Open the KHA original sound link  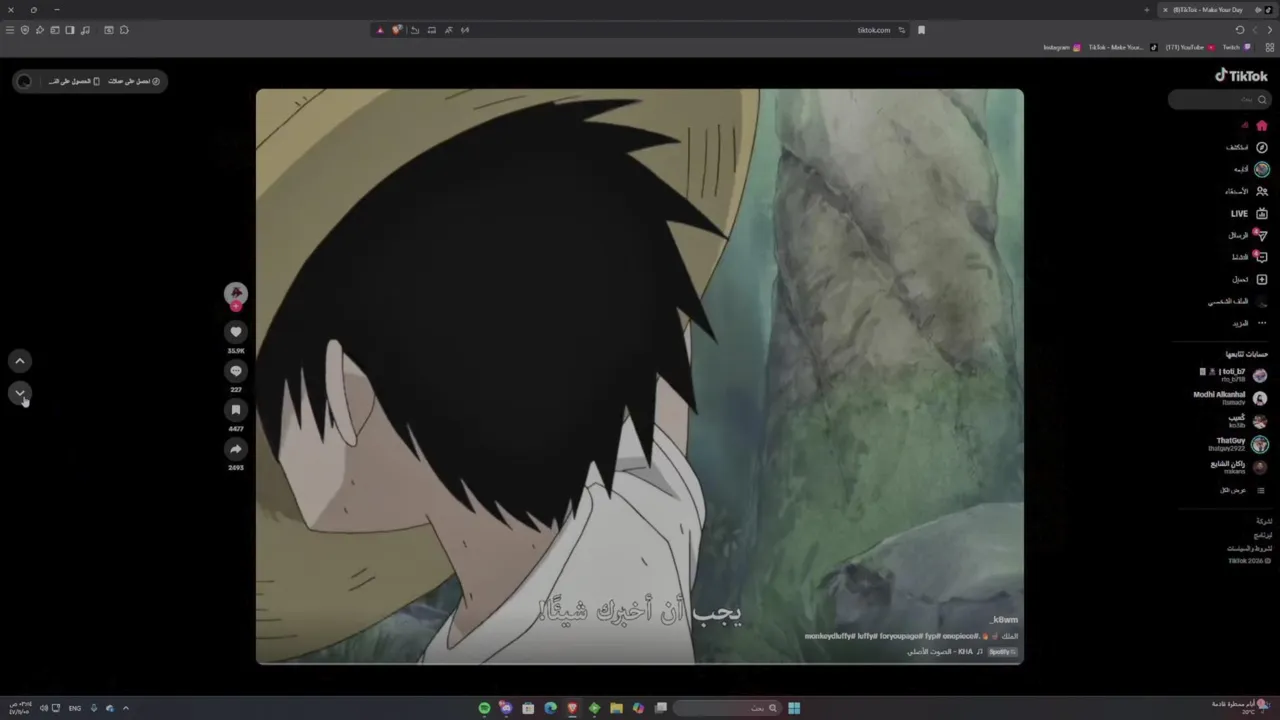(944, 652)
